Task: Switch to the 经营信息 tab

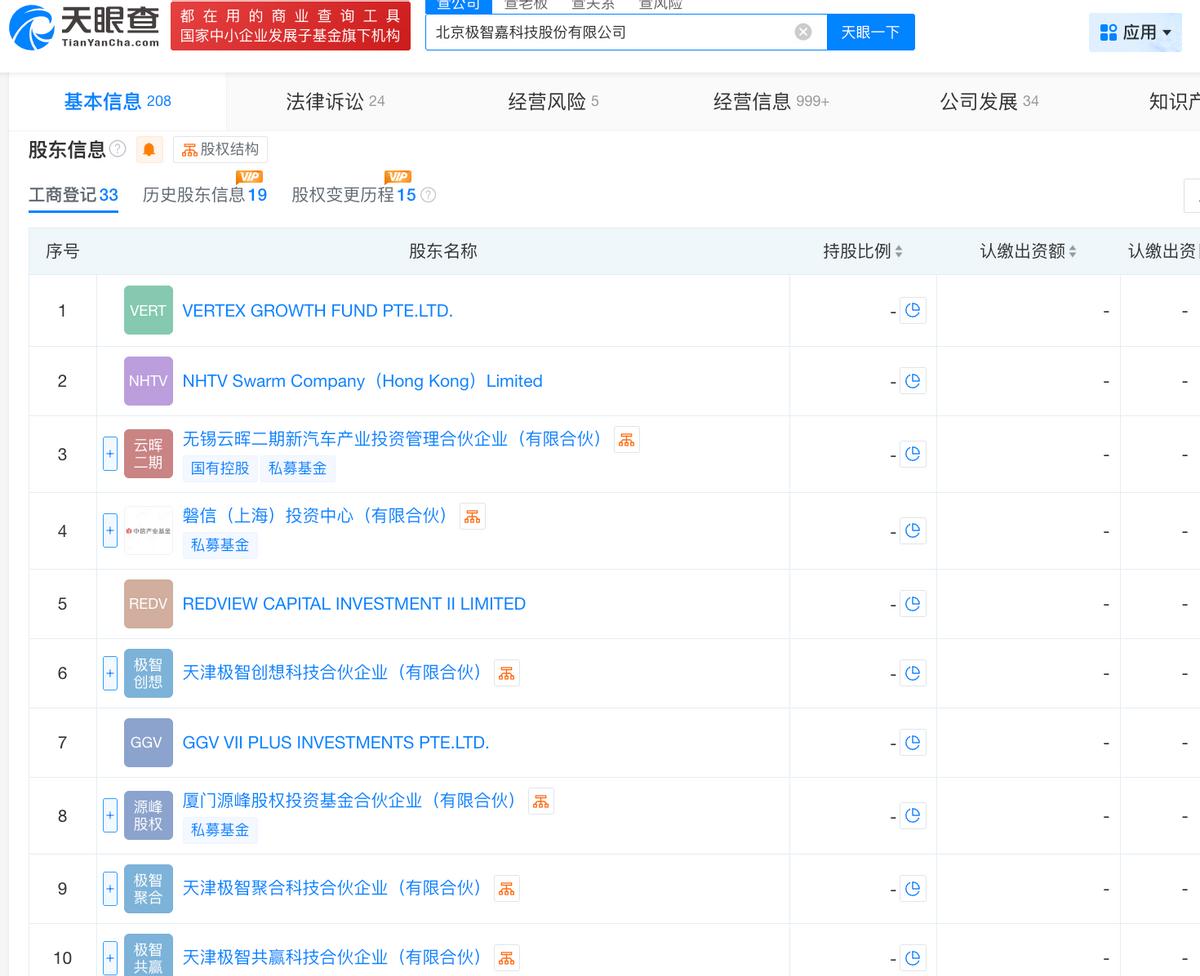Action: point(771,101)
